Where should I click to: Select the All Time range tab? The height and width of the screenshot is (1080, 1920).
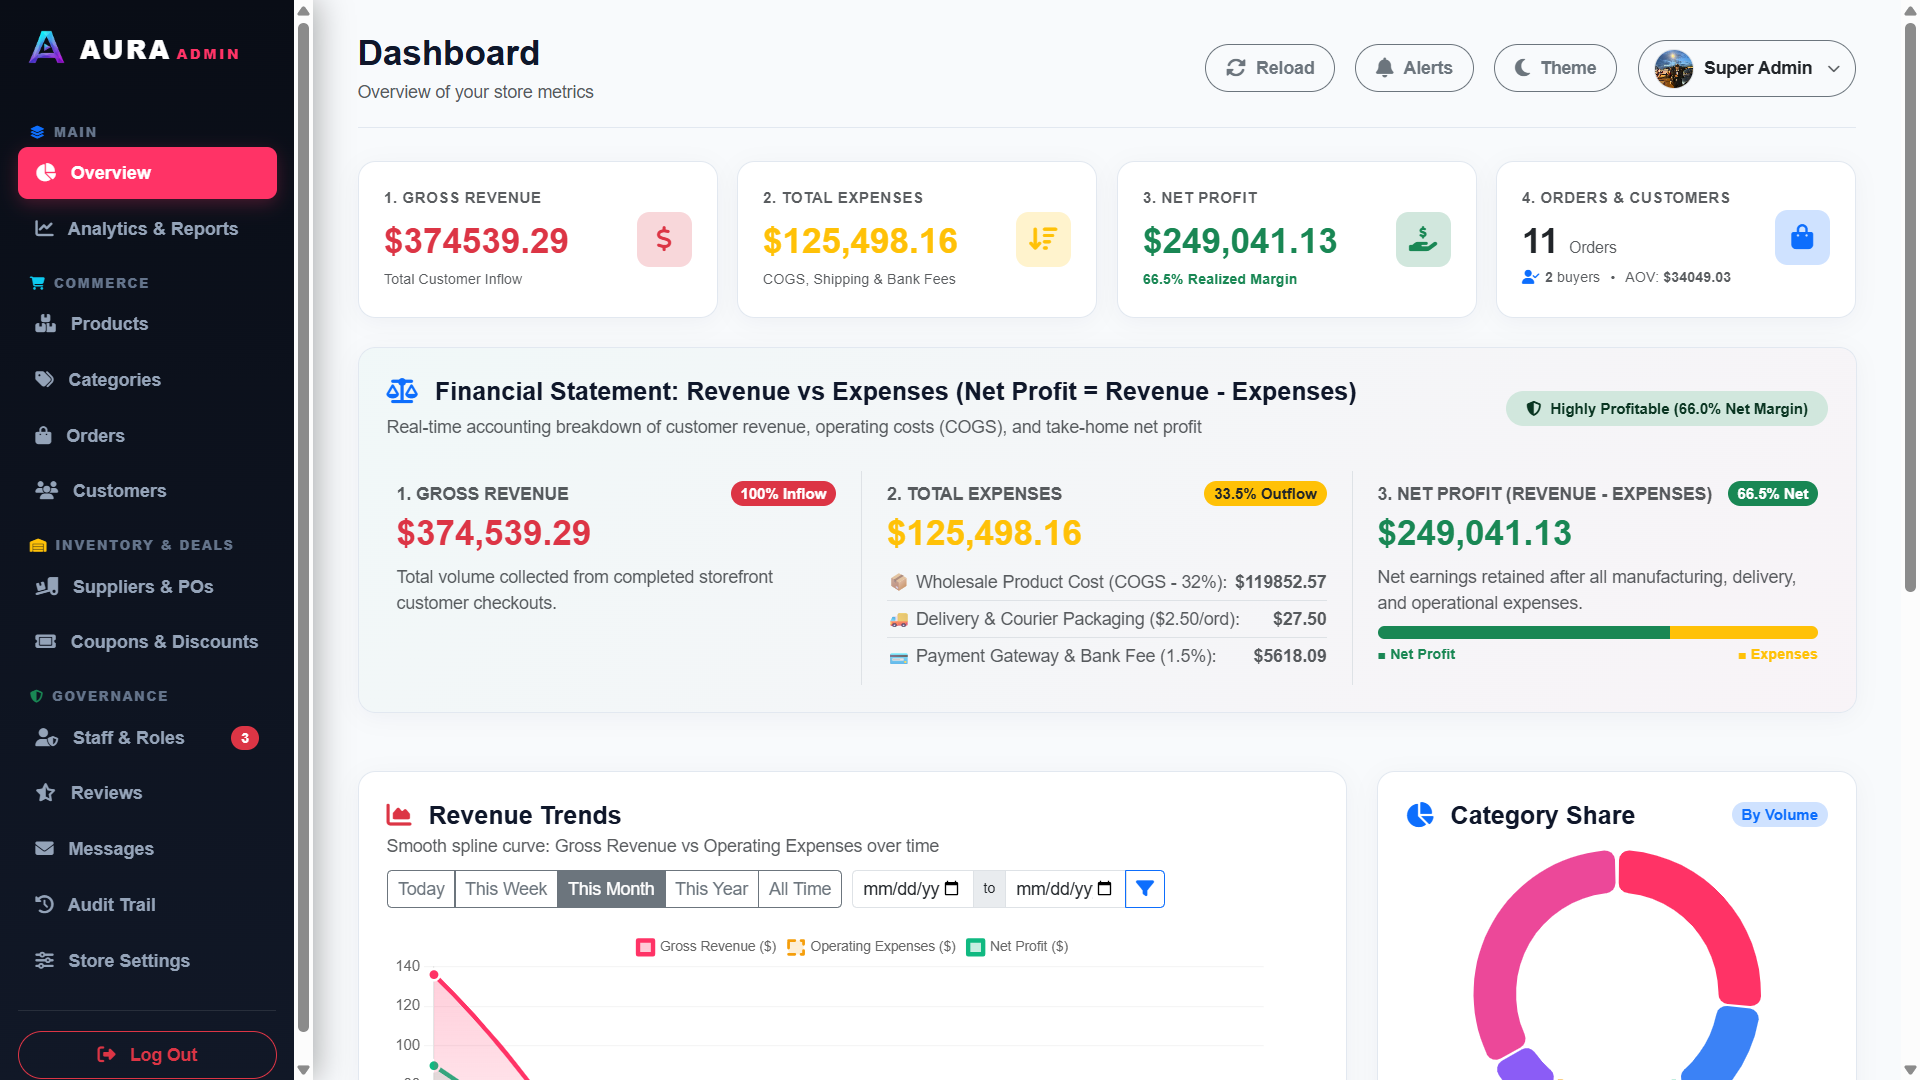tap(800, 889)
